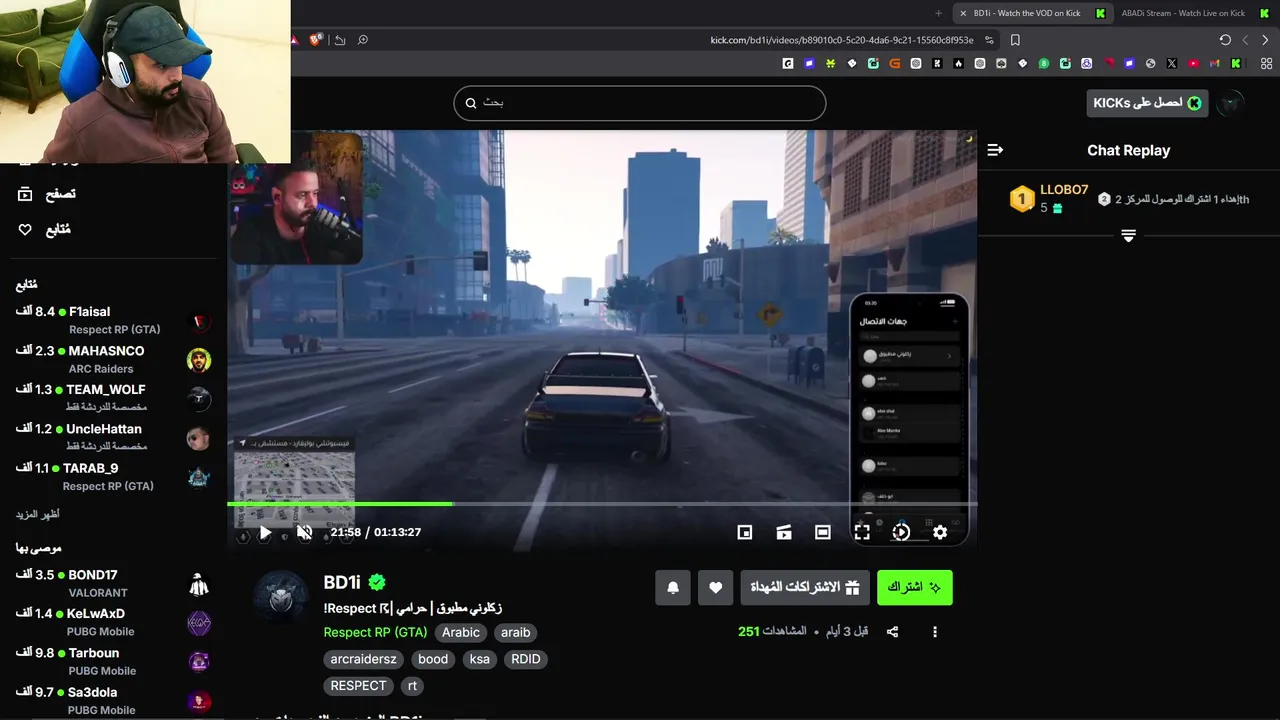
Task: Select the RDID tag
Action: [x=526, y=659]
